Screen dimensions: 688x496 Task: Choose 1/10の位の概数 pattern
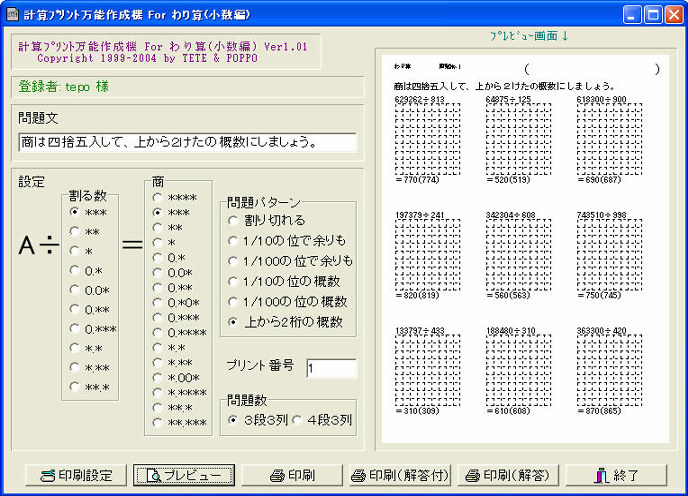(x=284, y=281)
